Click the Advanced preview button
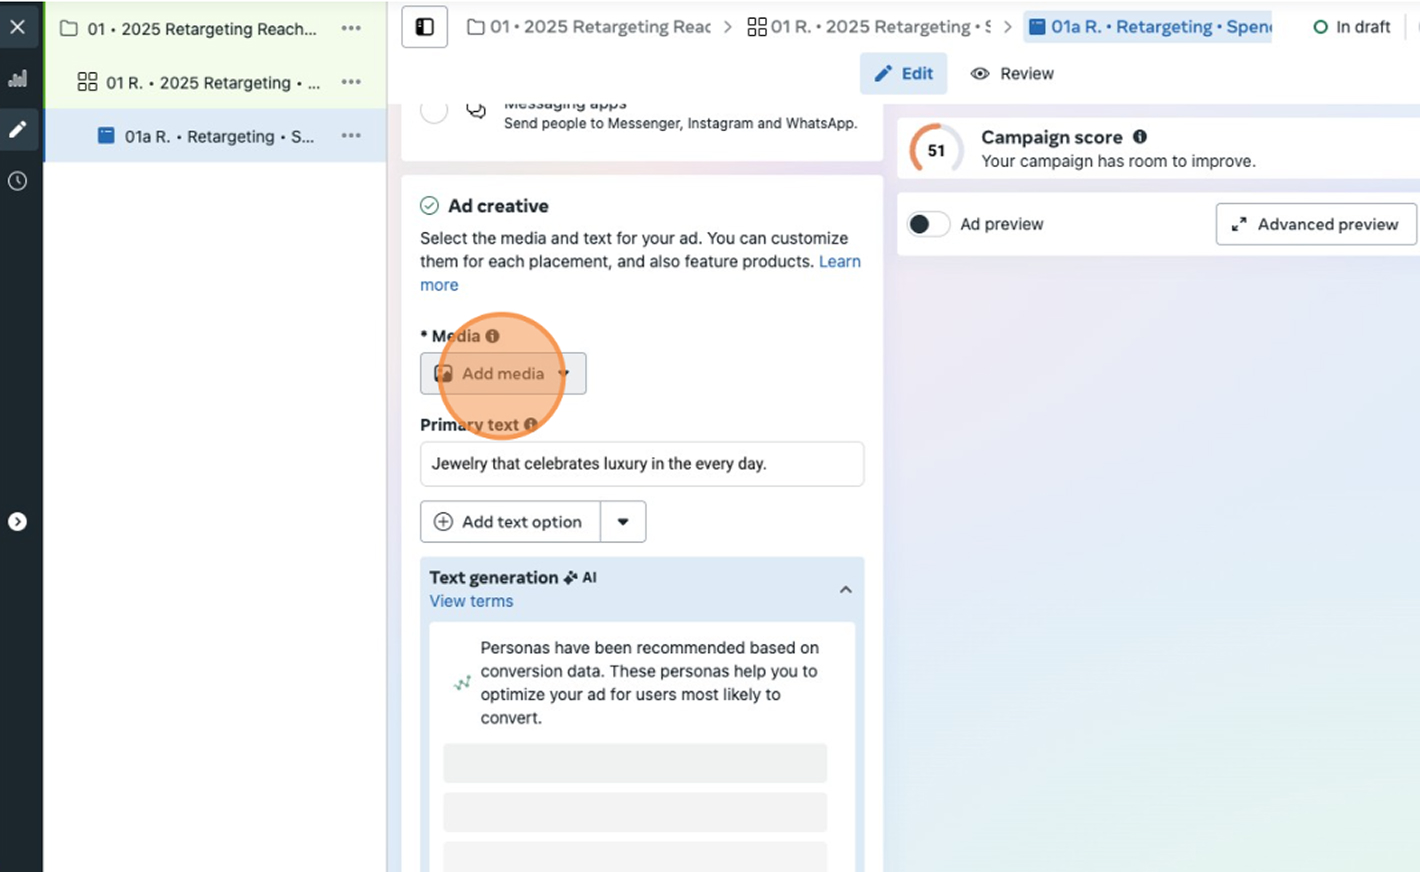This screenshot has width=1420, height=873. [1315, 224]
